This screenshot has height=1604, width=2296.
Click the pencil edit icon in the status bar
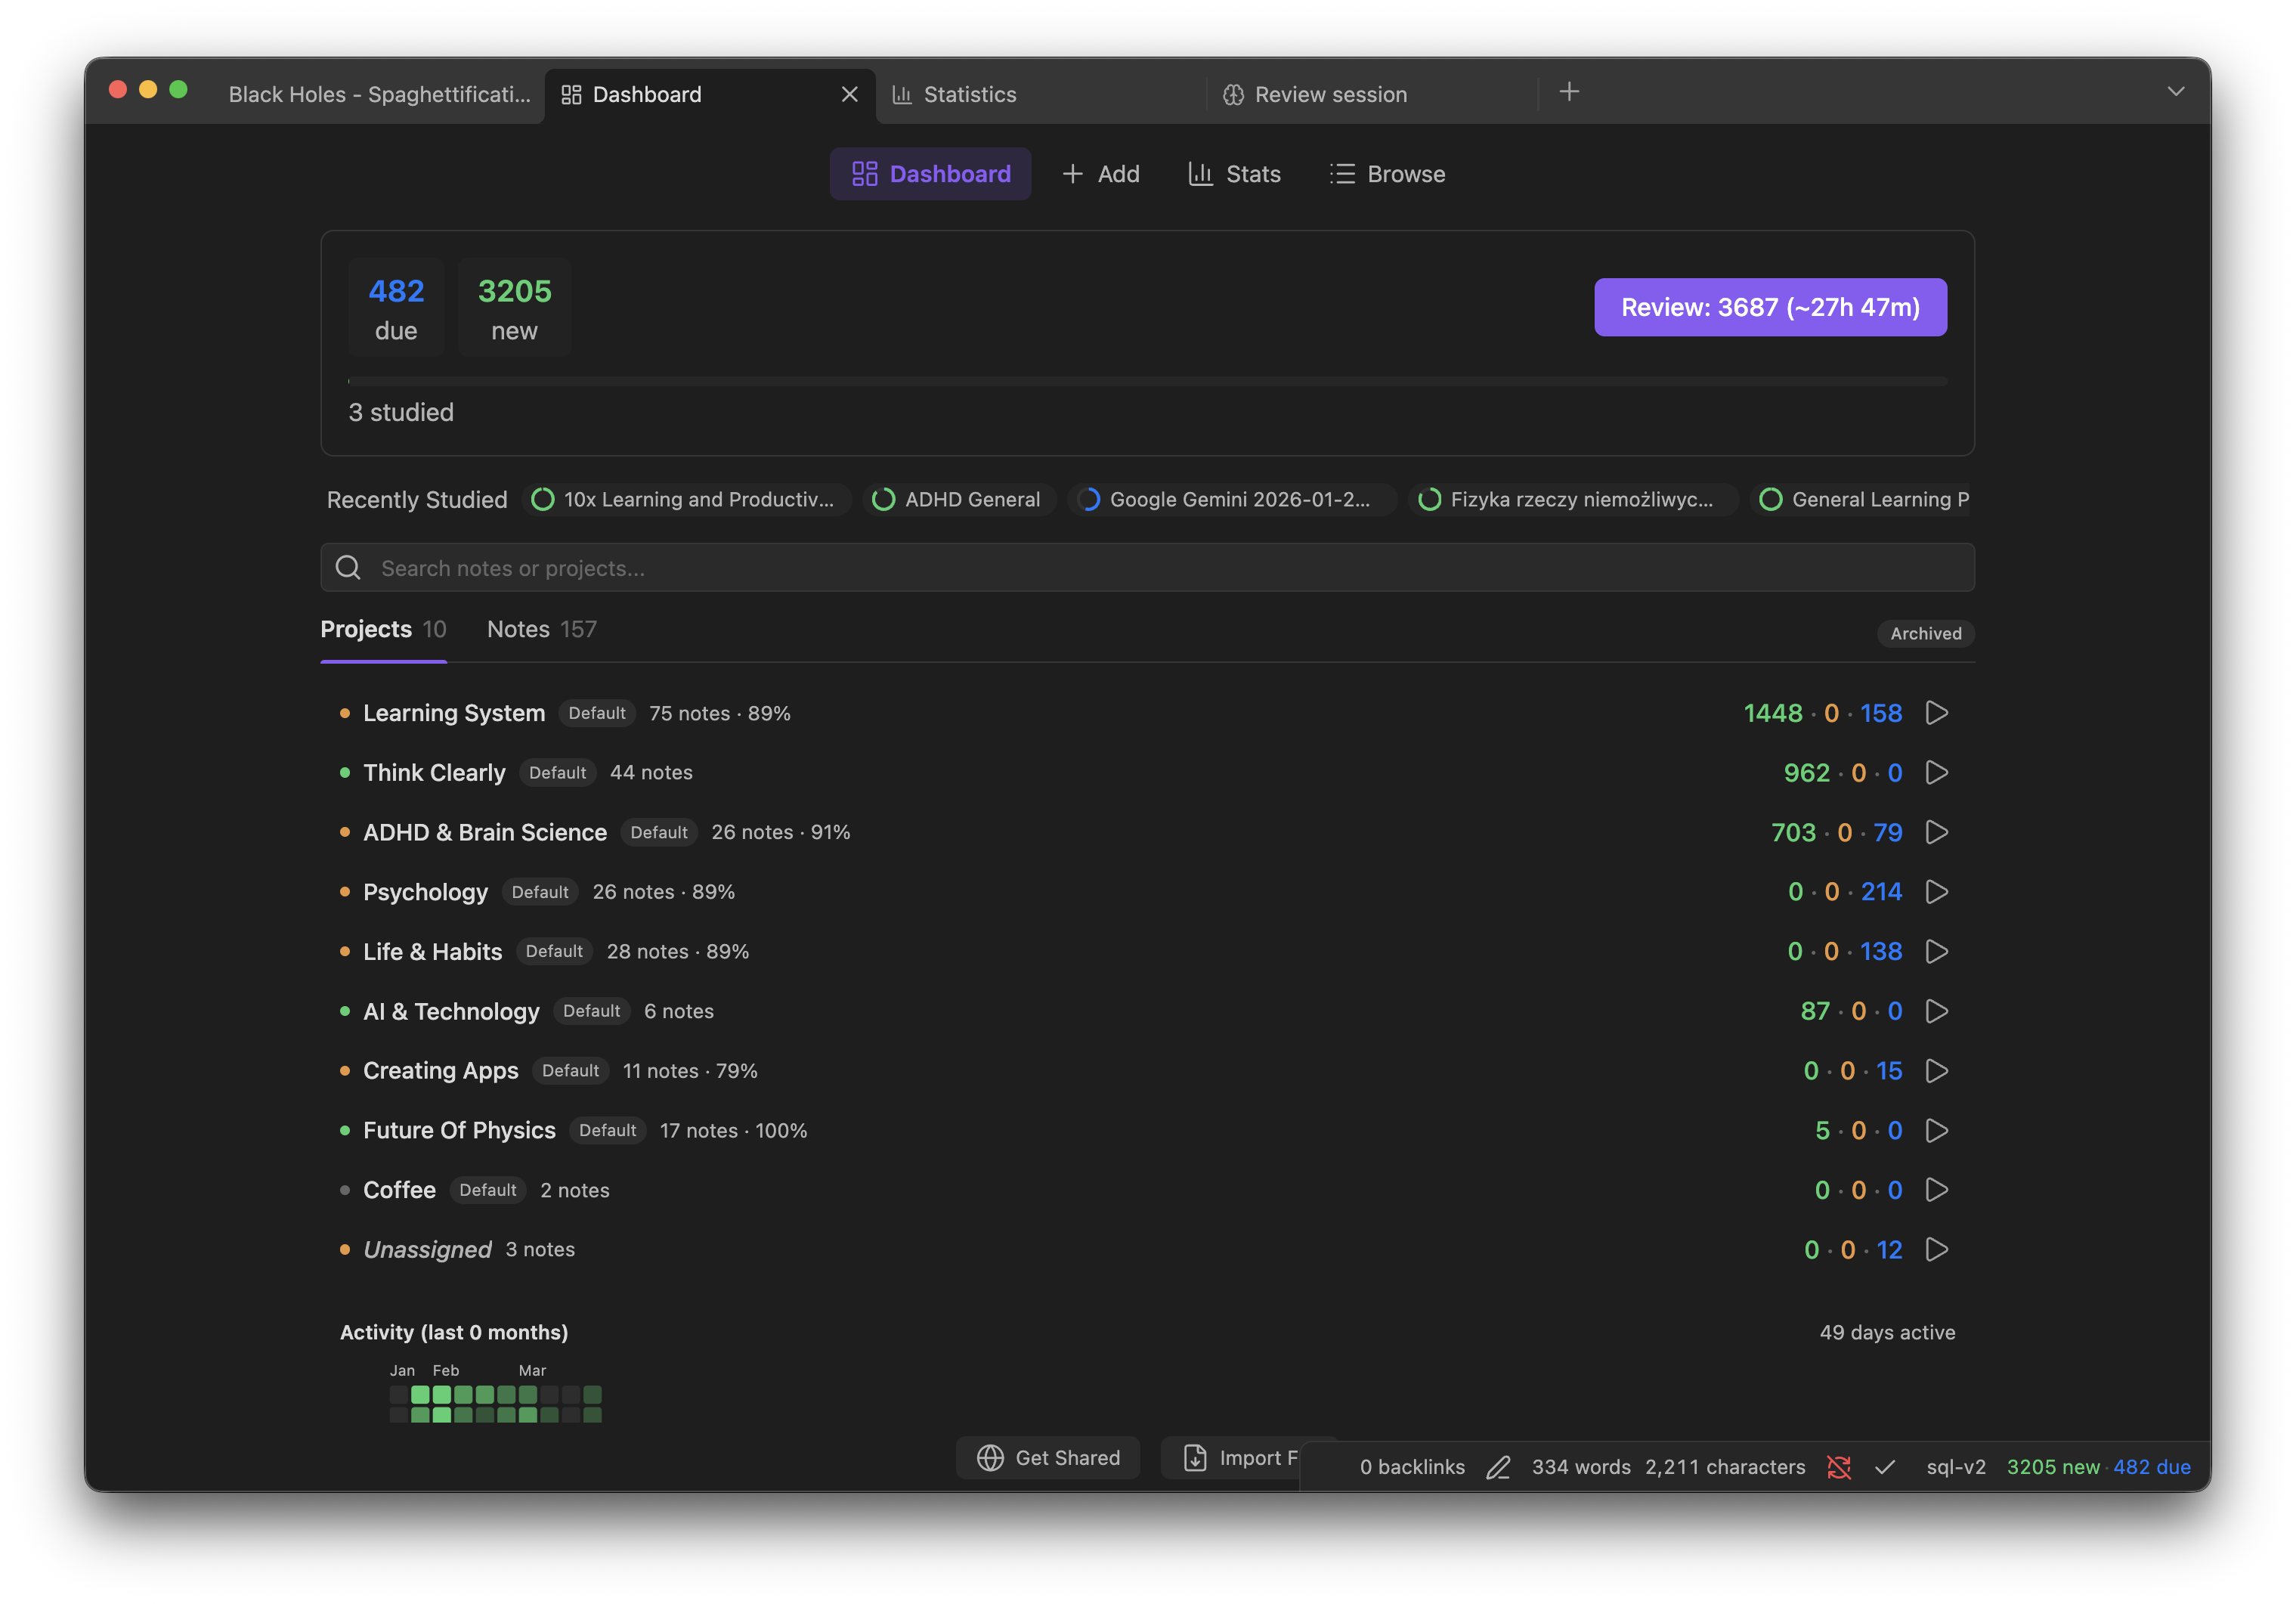[1498, 1467]
